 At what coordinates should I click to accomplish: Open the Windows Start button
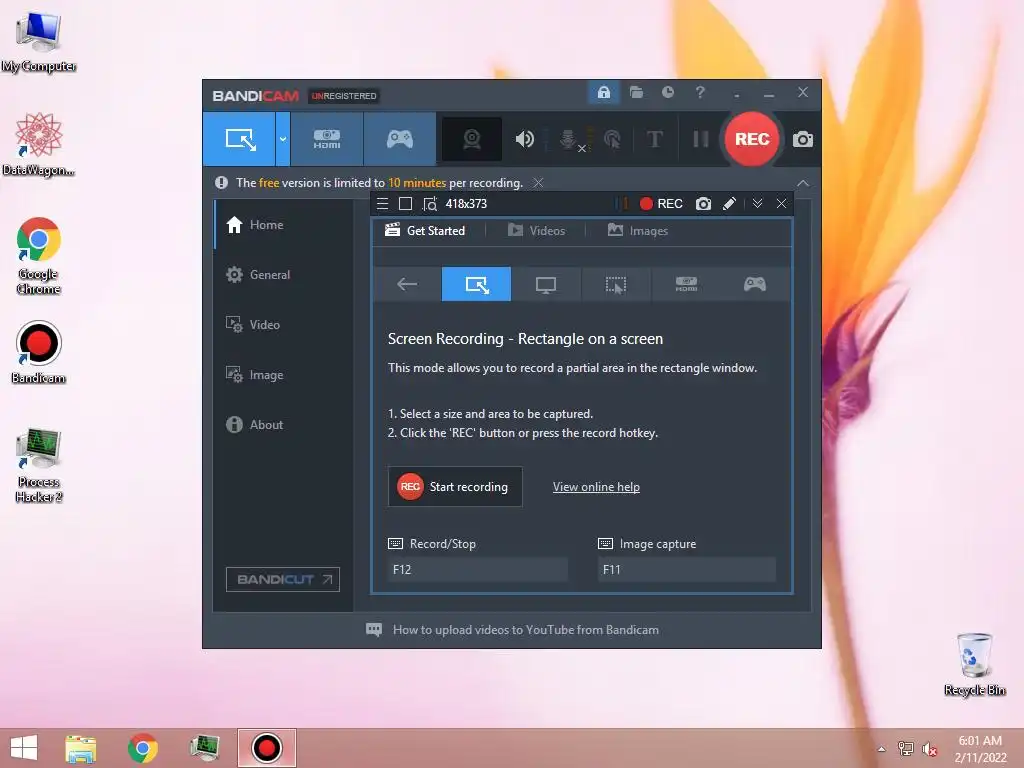click(x=24, y=748)
